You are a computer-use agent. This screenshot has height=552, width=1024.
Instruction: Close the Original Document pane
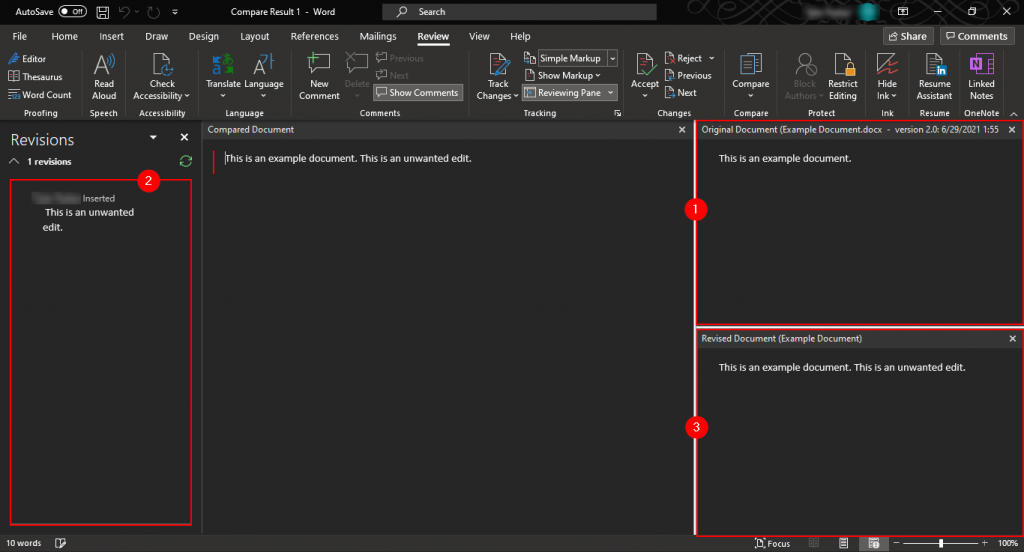pyautogui.click(x=1012, y=130)
